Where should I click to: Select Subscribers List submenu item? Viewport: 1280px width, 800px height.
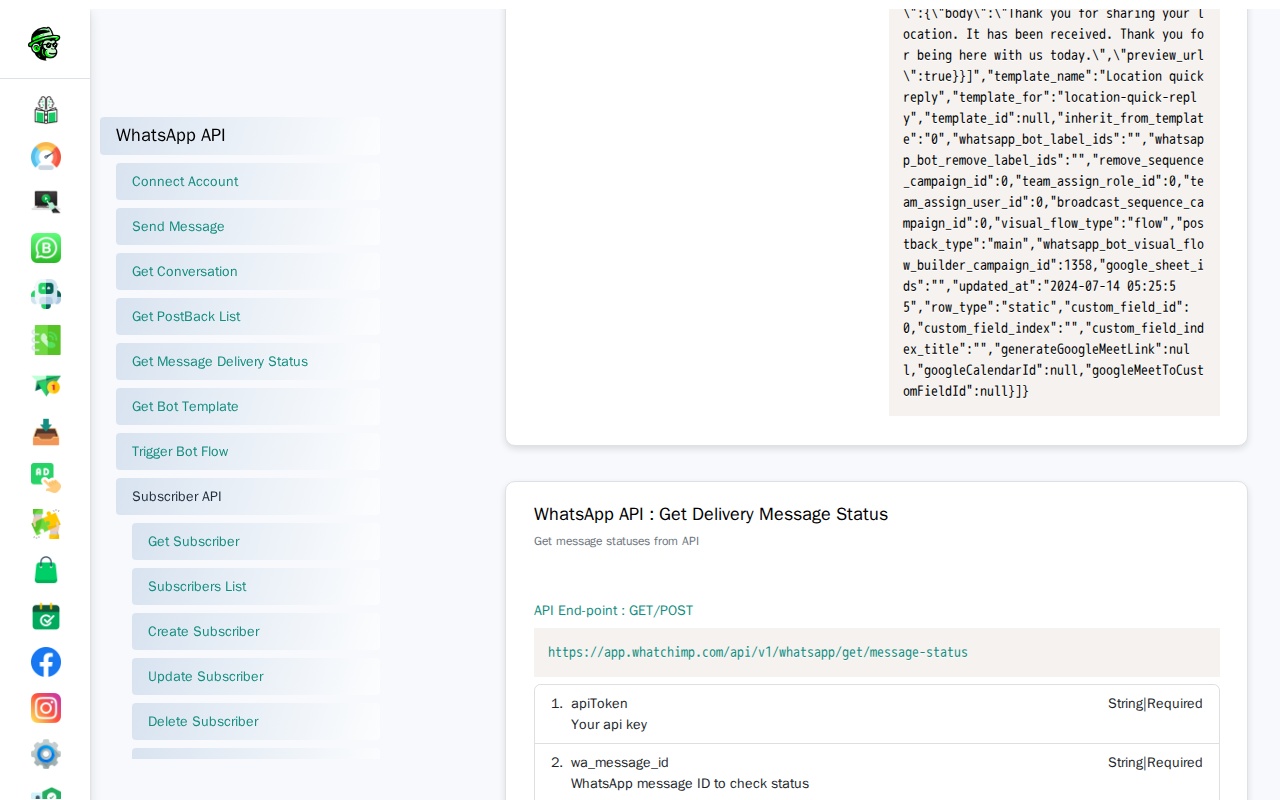point(256,587)
